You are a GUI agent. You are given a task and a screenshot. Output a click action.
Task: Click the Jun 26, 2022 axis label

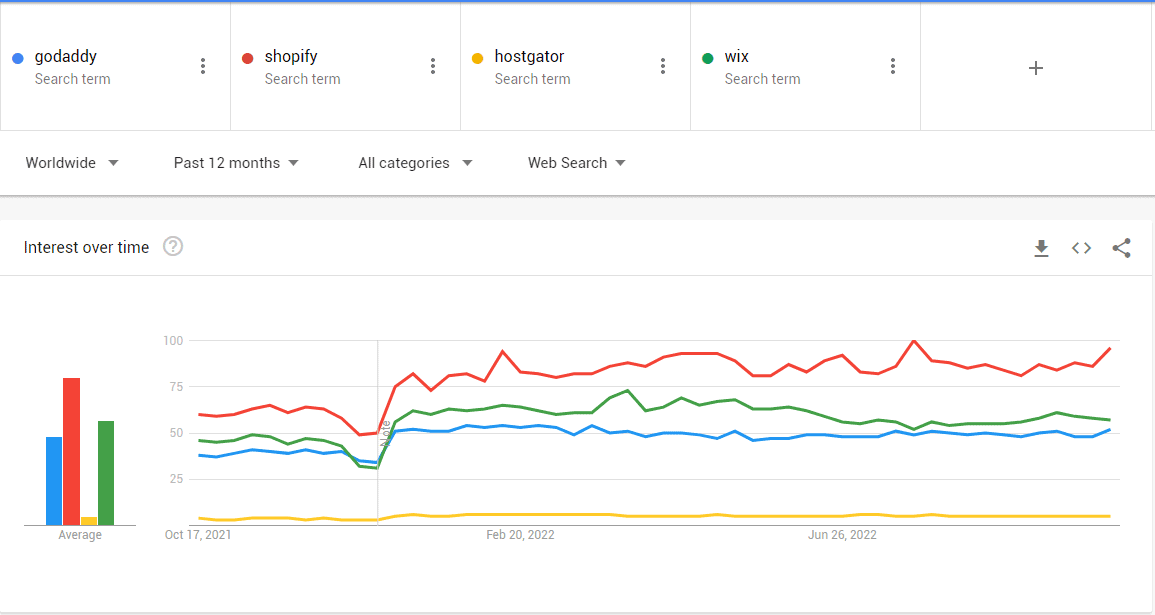tap(842, 535)
